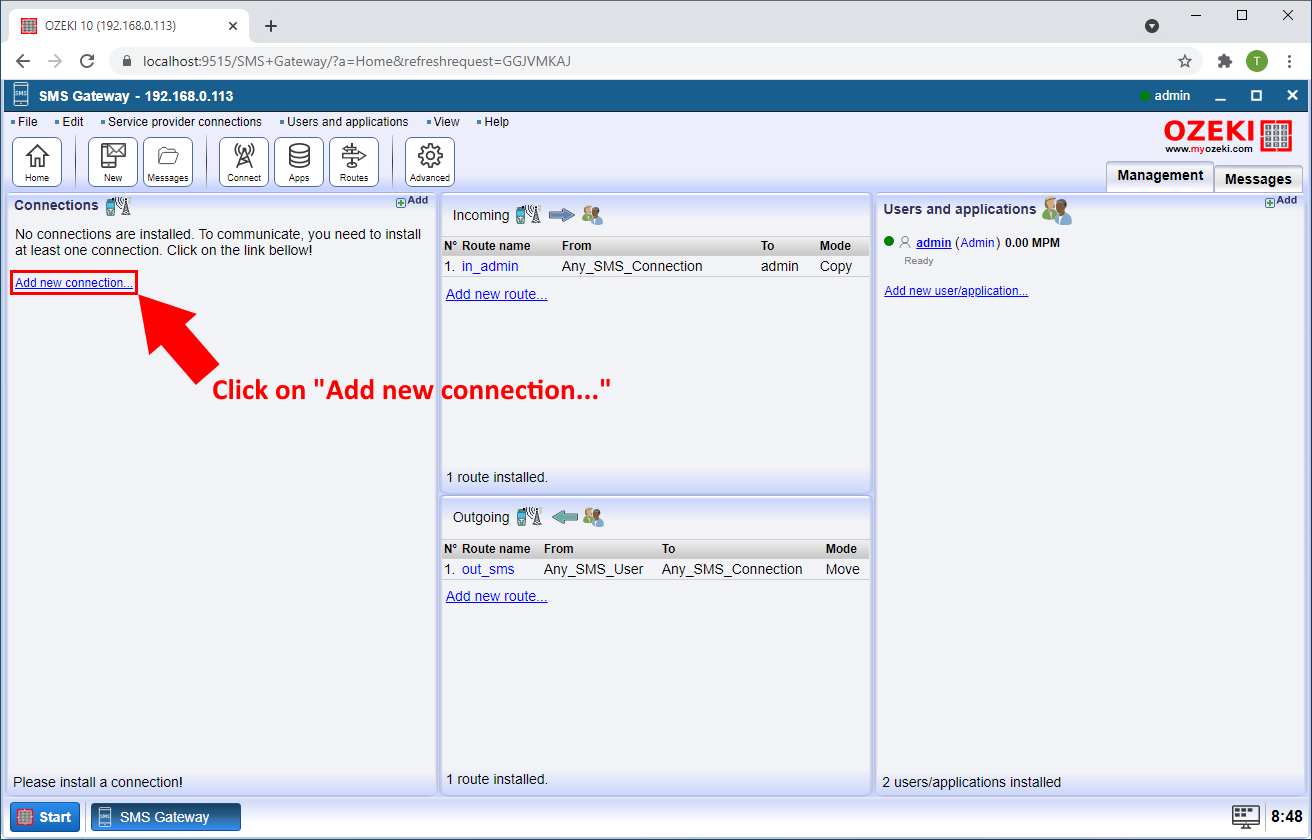Screen dimensions: 1312x840
Task: Click the Add button in Users panel
Action: [1281, 201]
